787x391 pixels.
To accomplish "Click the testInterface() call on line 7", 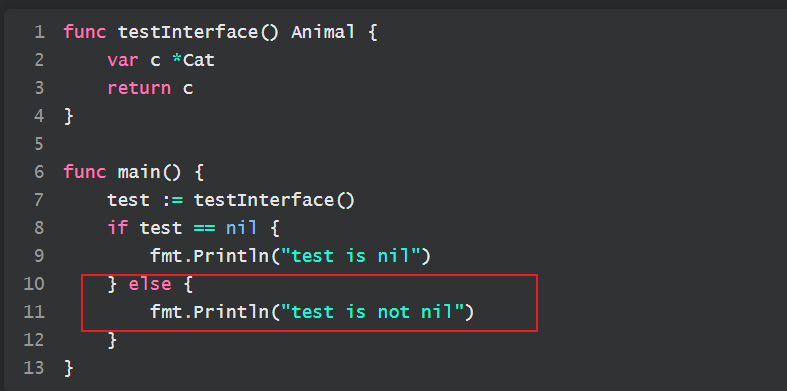I will coord(275,201).
